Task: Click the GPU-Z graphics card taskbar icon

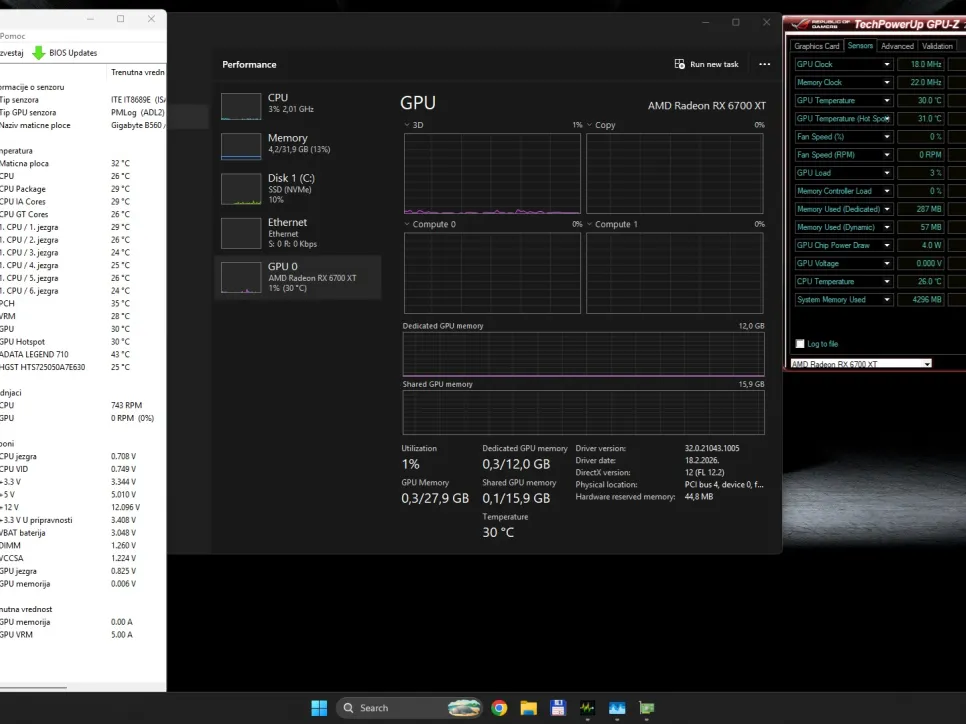Action: [x=647, y=708]
